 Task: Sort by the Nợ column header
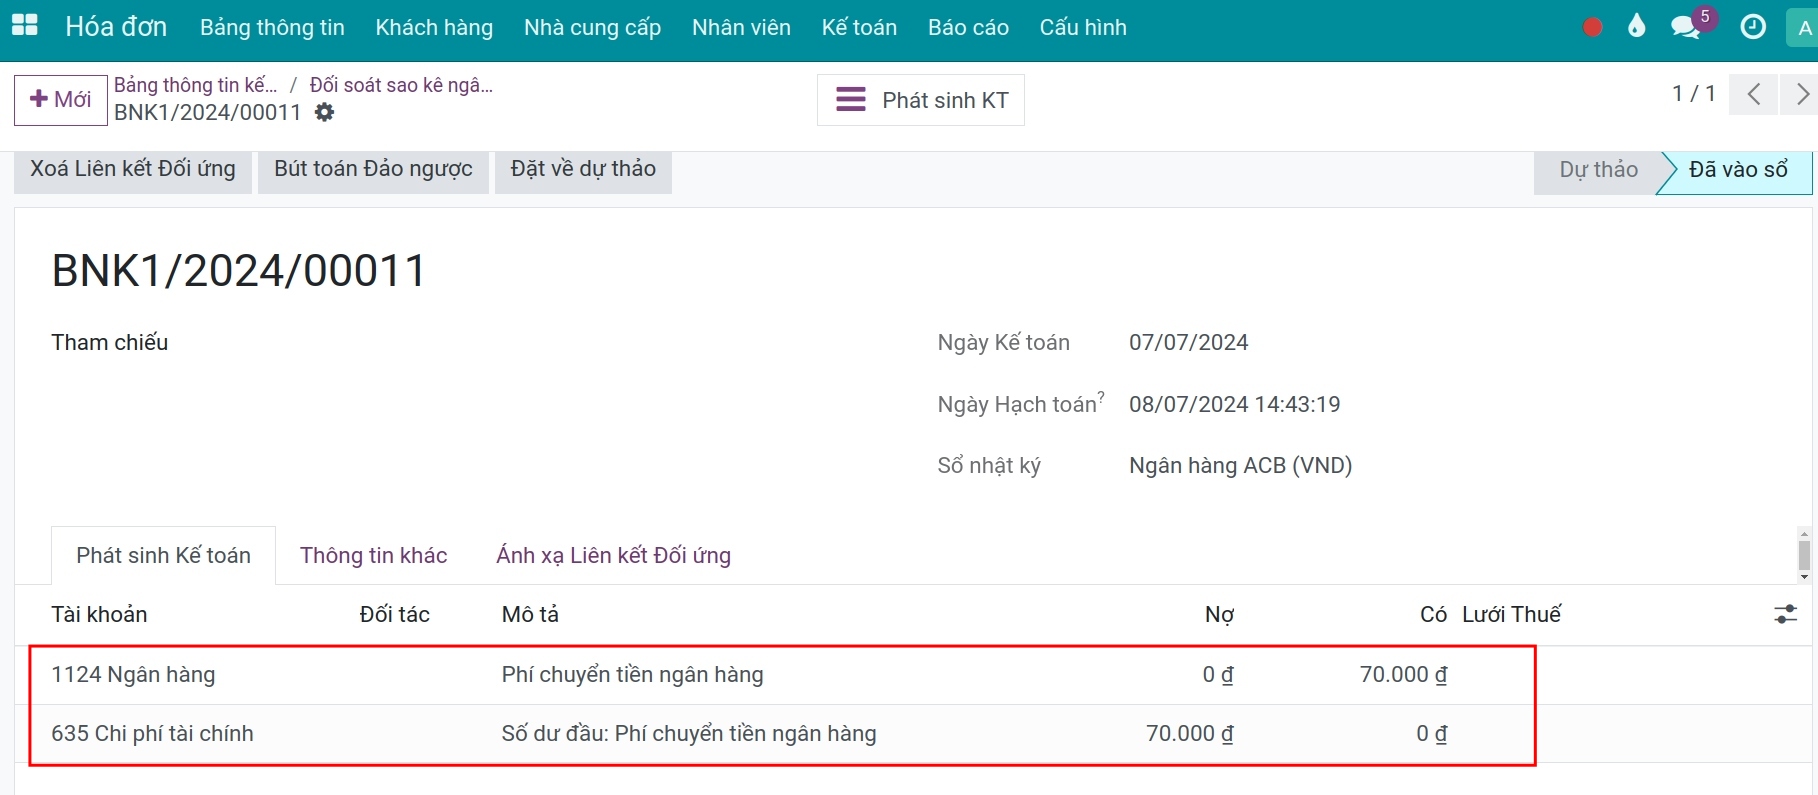pyautogui.click(x=1219, y=615)
